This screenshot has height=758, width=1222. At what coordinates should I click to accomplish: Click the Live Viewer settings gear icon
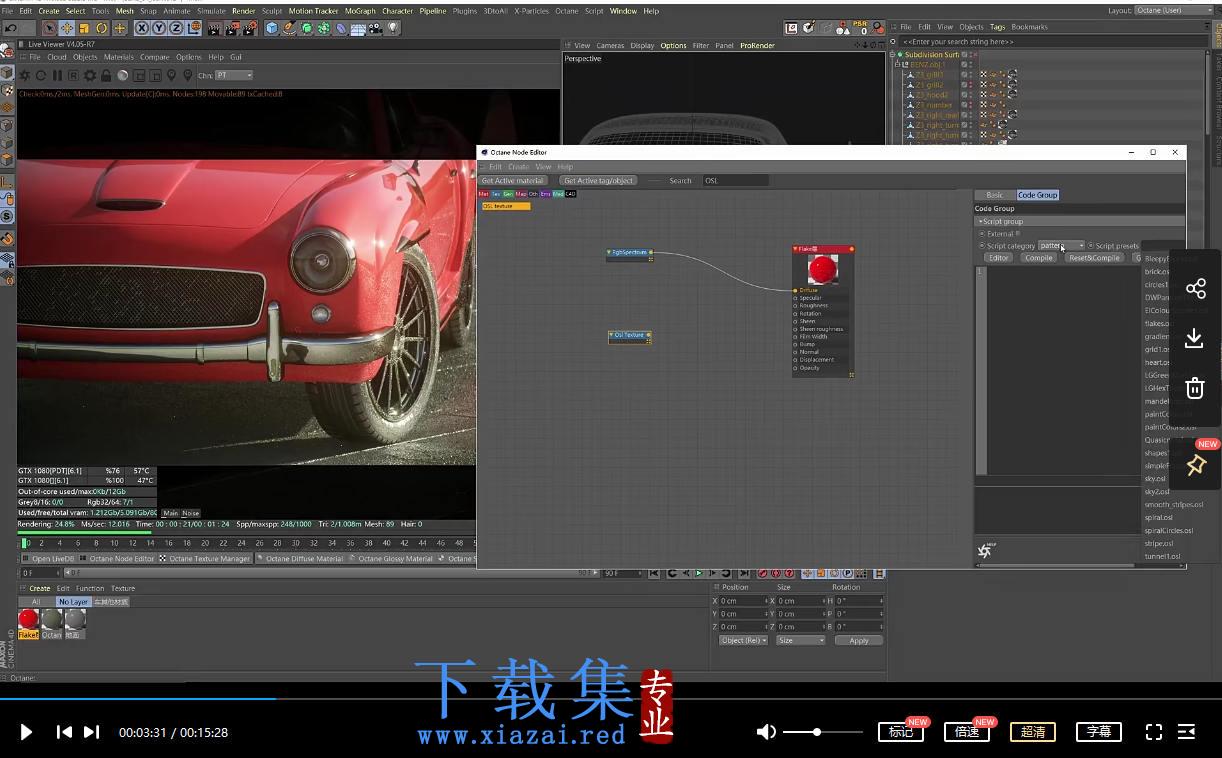tap(90, 75)
